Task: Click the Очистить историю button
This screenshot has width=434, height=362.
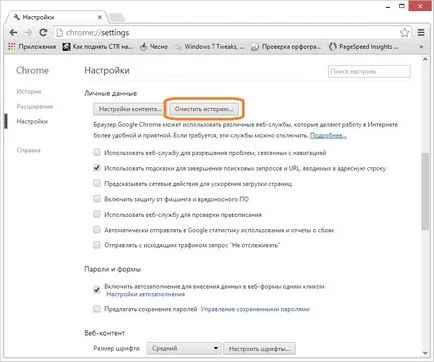Action: [x=204, y=109]
